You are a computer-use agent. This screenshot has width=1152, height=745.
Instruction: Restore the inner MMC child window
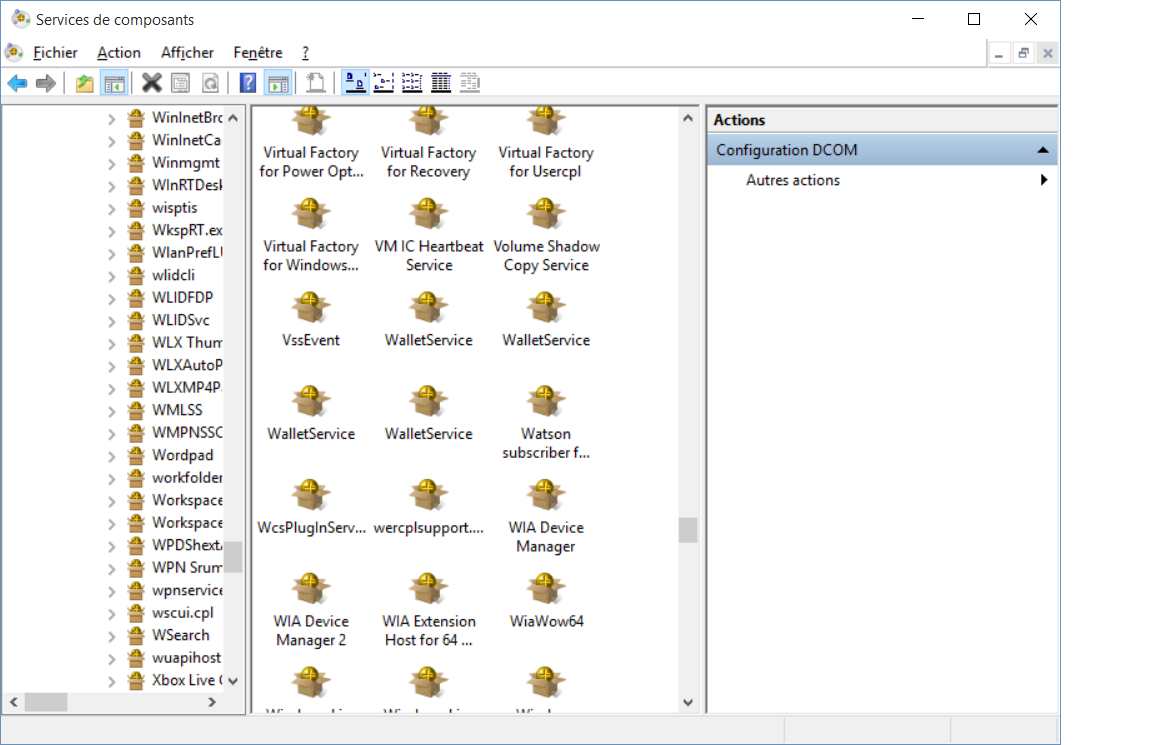[1023, 54]
